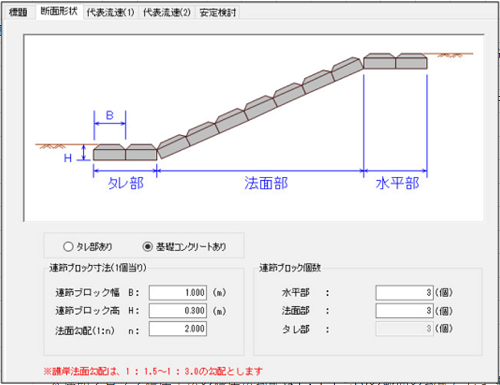Select the 法面部 block count field

tap(404, 311)
